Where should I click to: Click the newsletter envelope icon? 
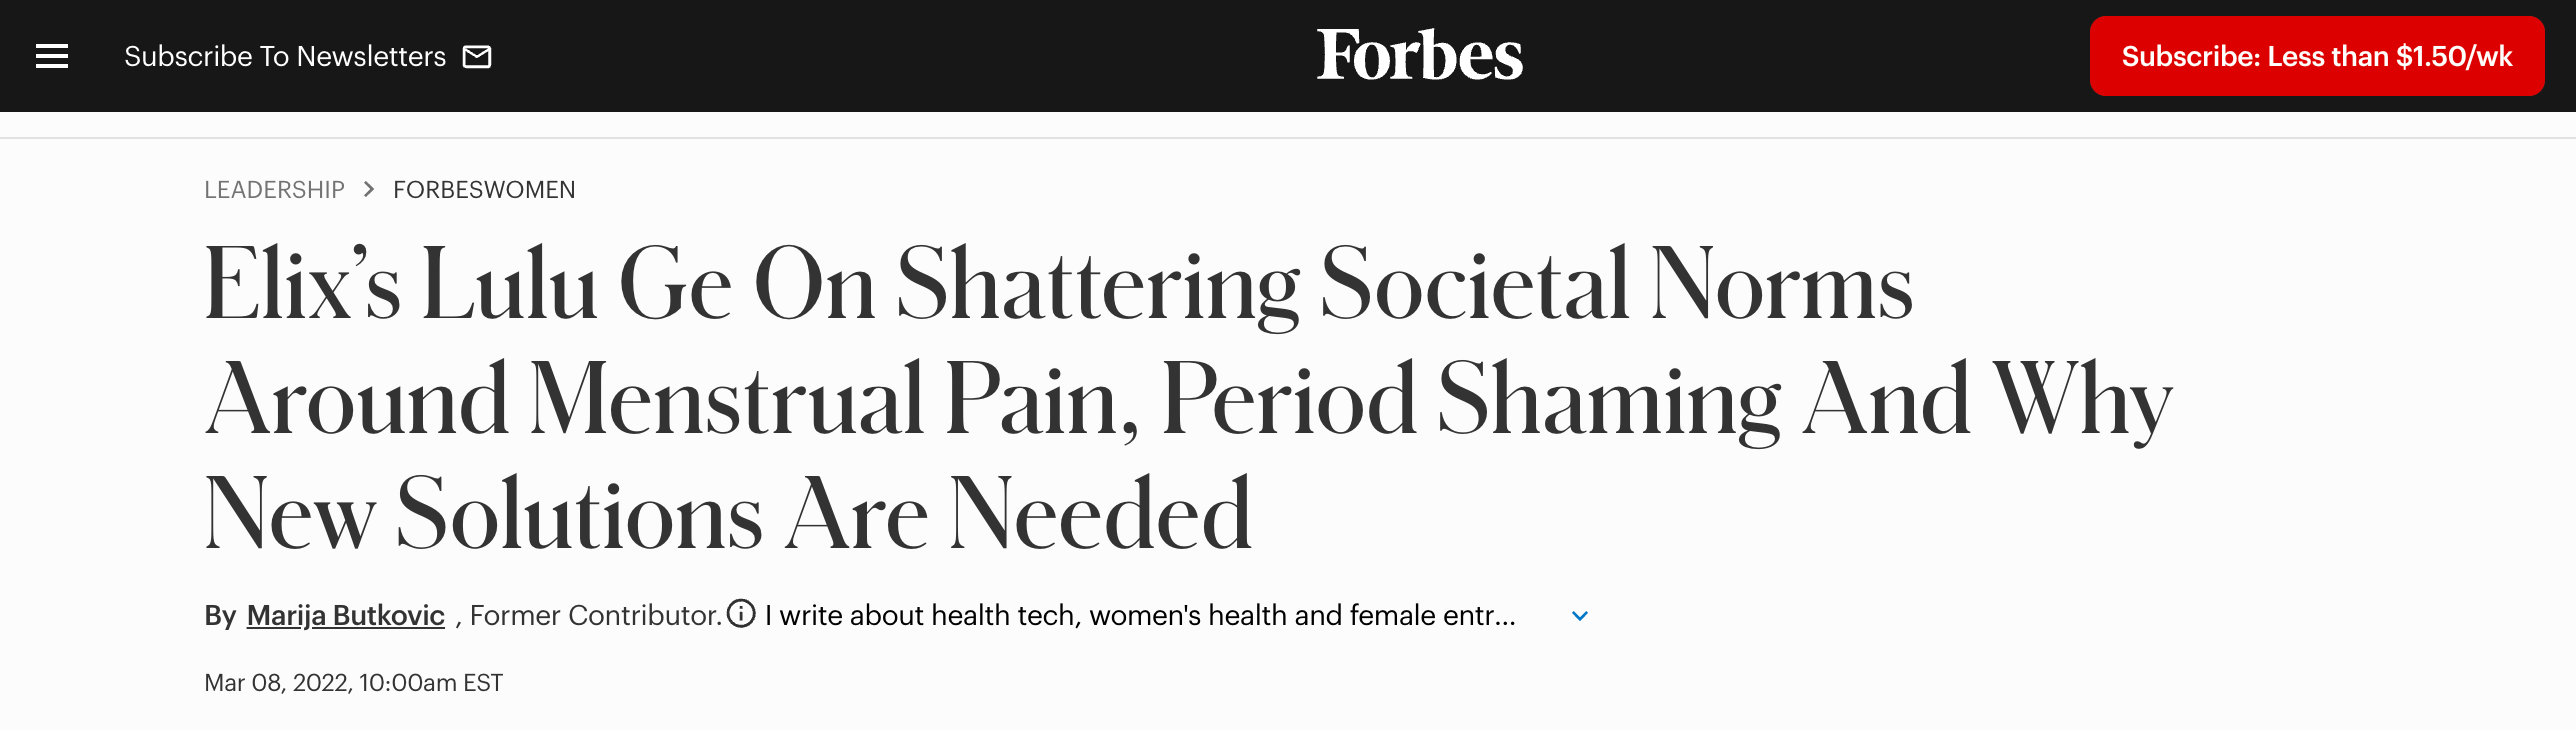(x=477, y=57)
